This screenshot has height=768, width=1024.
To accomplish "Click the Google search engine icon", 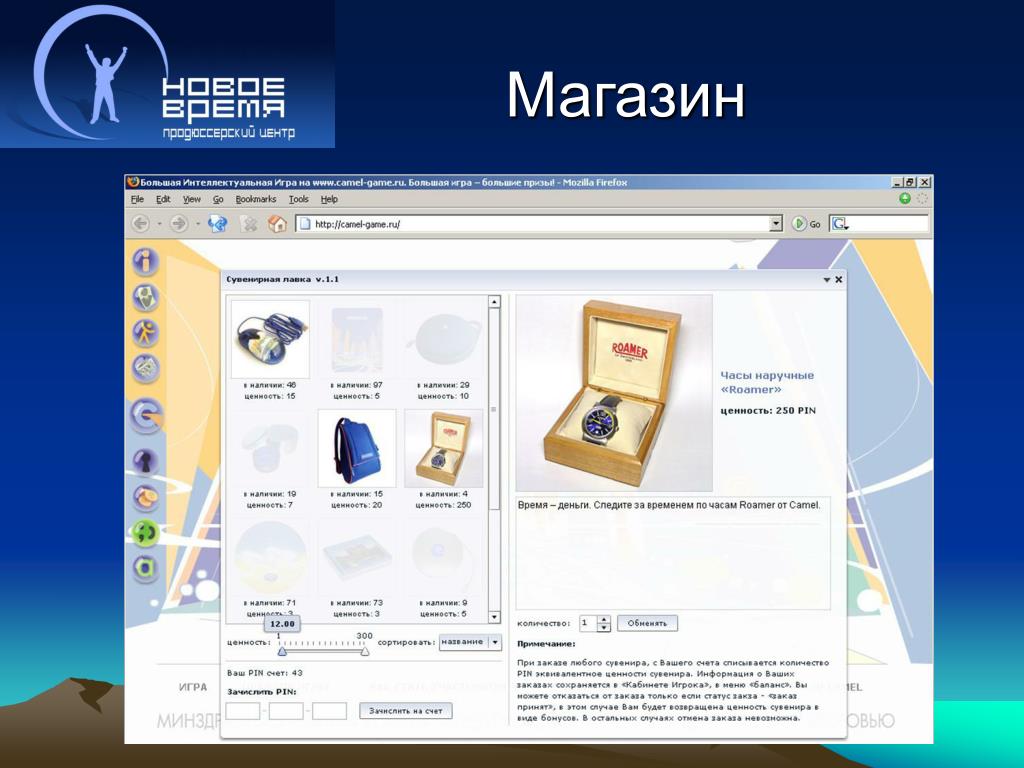I will [x=839, y=223].
